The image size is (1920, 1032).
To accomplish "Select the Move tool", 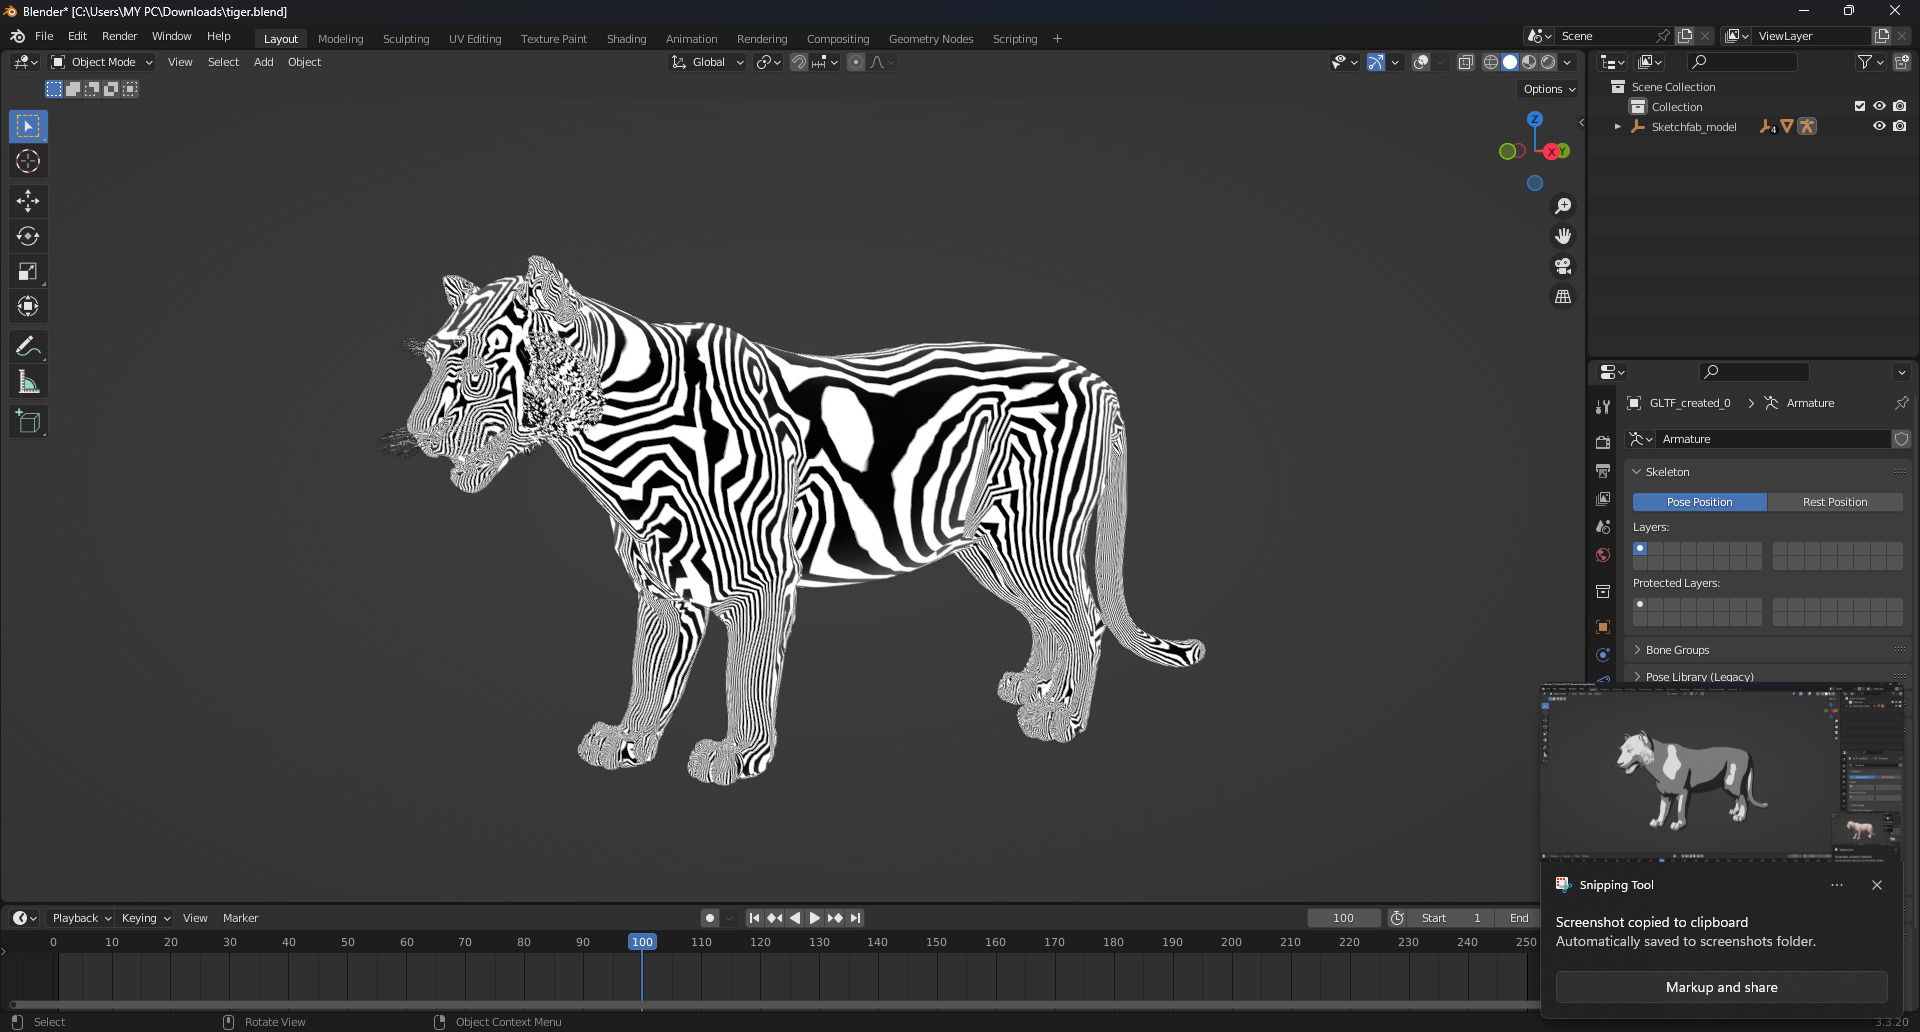I will 28,201.
